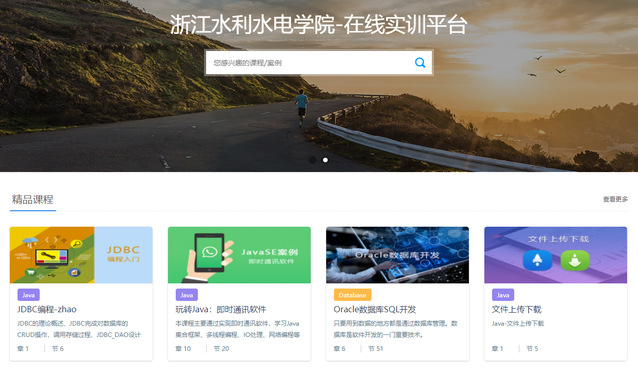
Task: Open the 玩转Java：即时通讯软件 course title
Action: 221,309
